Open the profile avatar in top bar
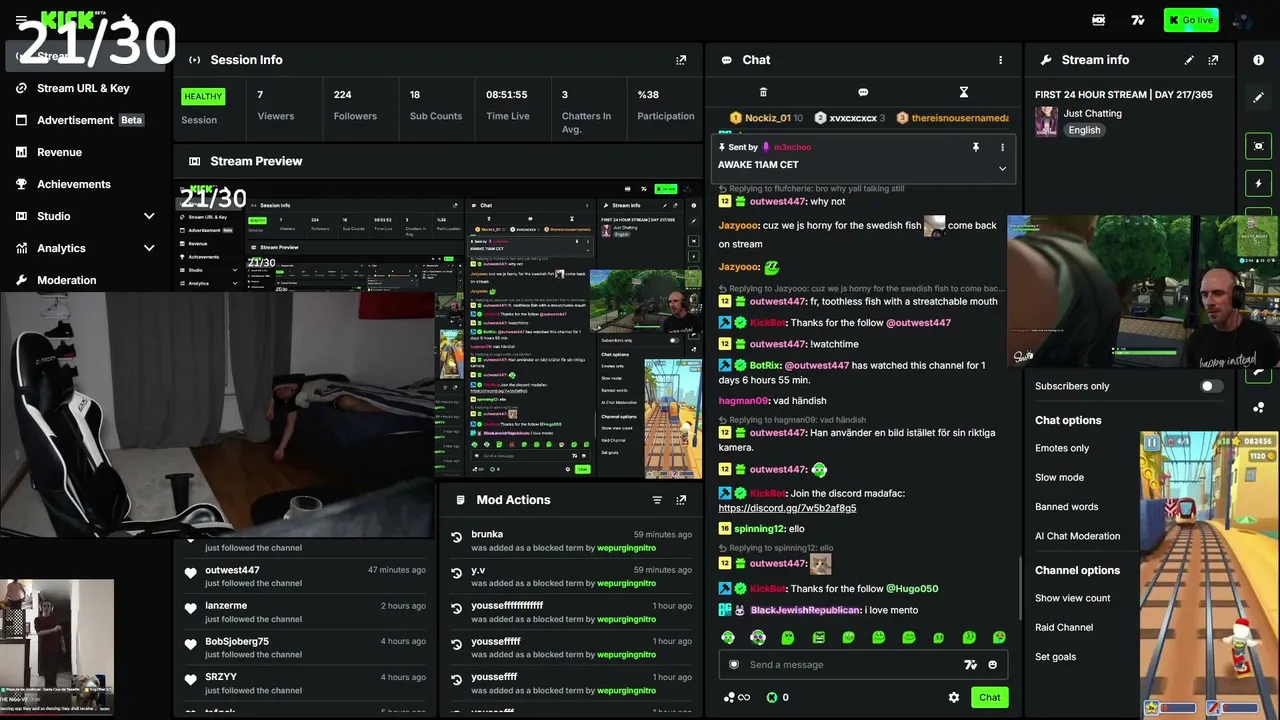The image size is (1280, 720). coord(1243,20)
